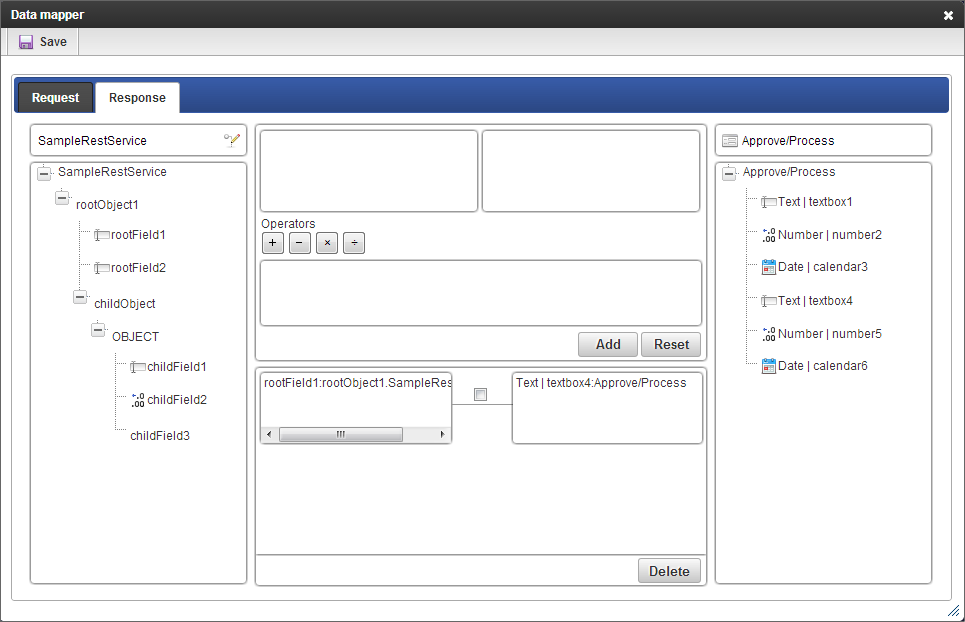Select the Response tab
The height and width of the screenshot is (622, 965).
click(137, 98)
